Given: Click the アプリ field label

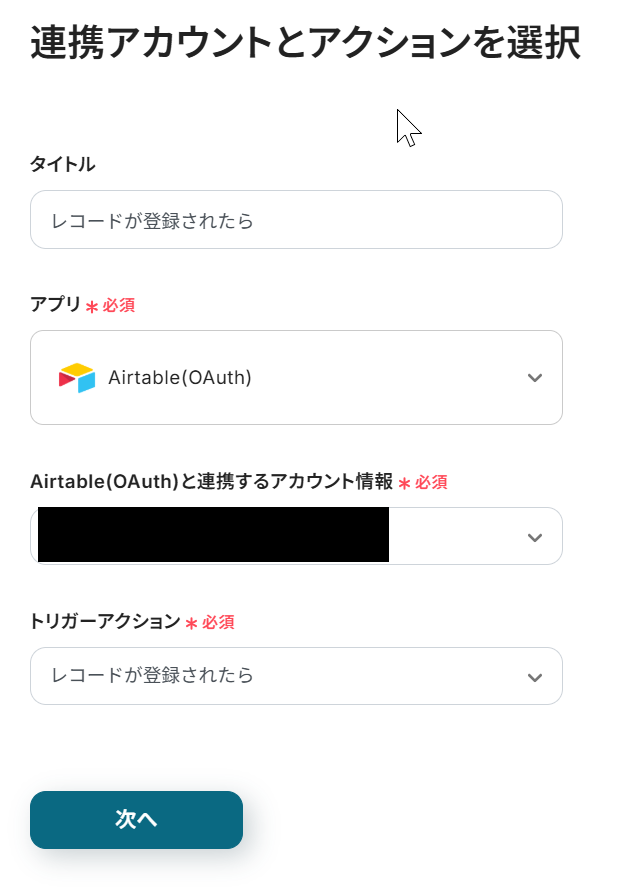Looking at the screenshot, I should point(56,305).
